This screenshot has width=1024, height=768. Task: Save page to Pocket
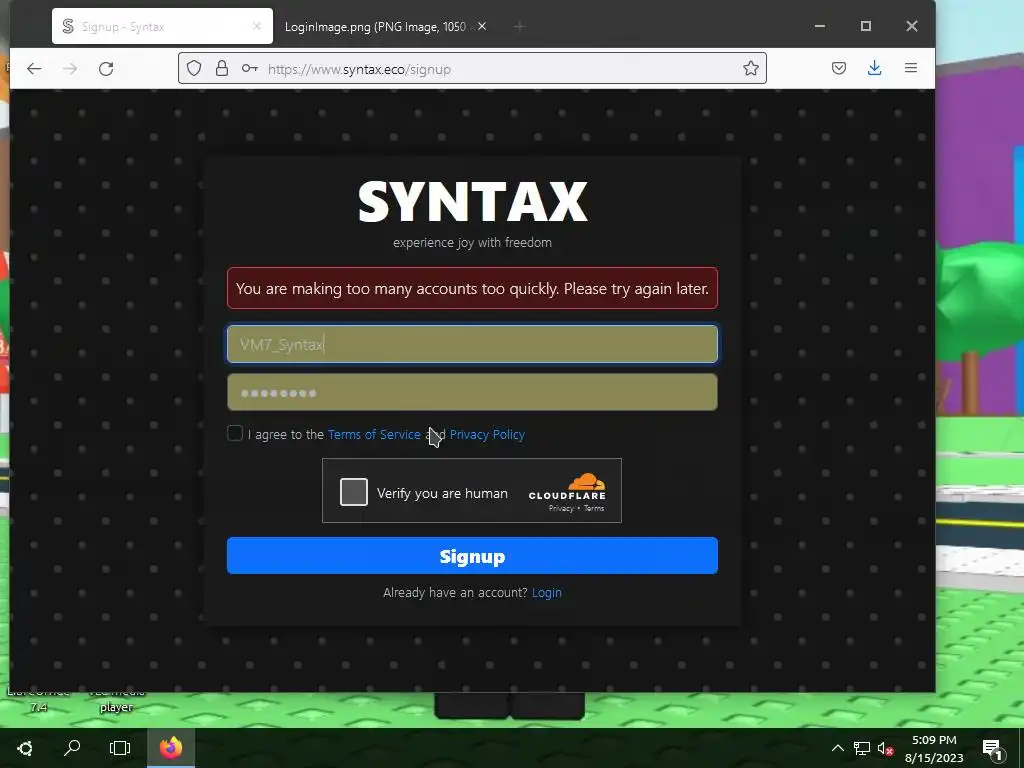(839, 68)
